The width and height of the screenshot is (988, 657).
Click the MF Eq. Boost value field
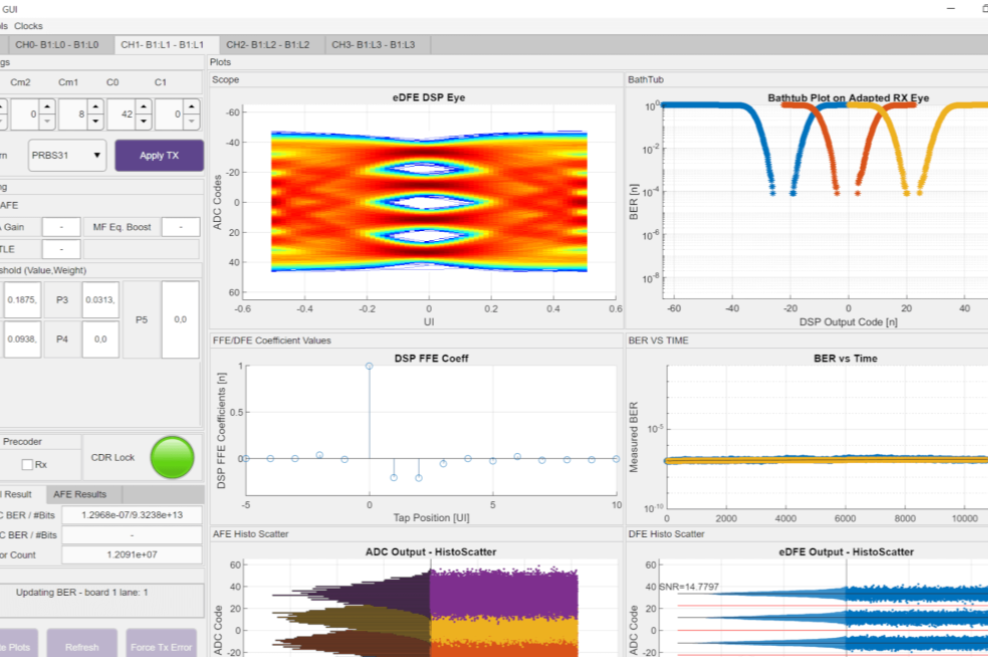[181, 227]
